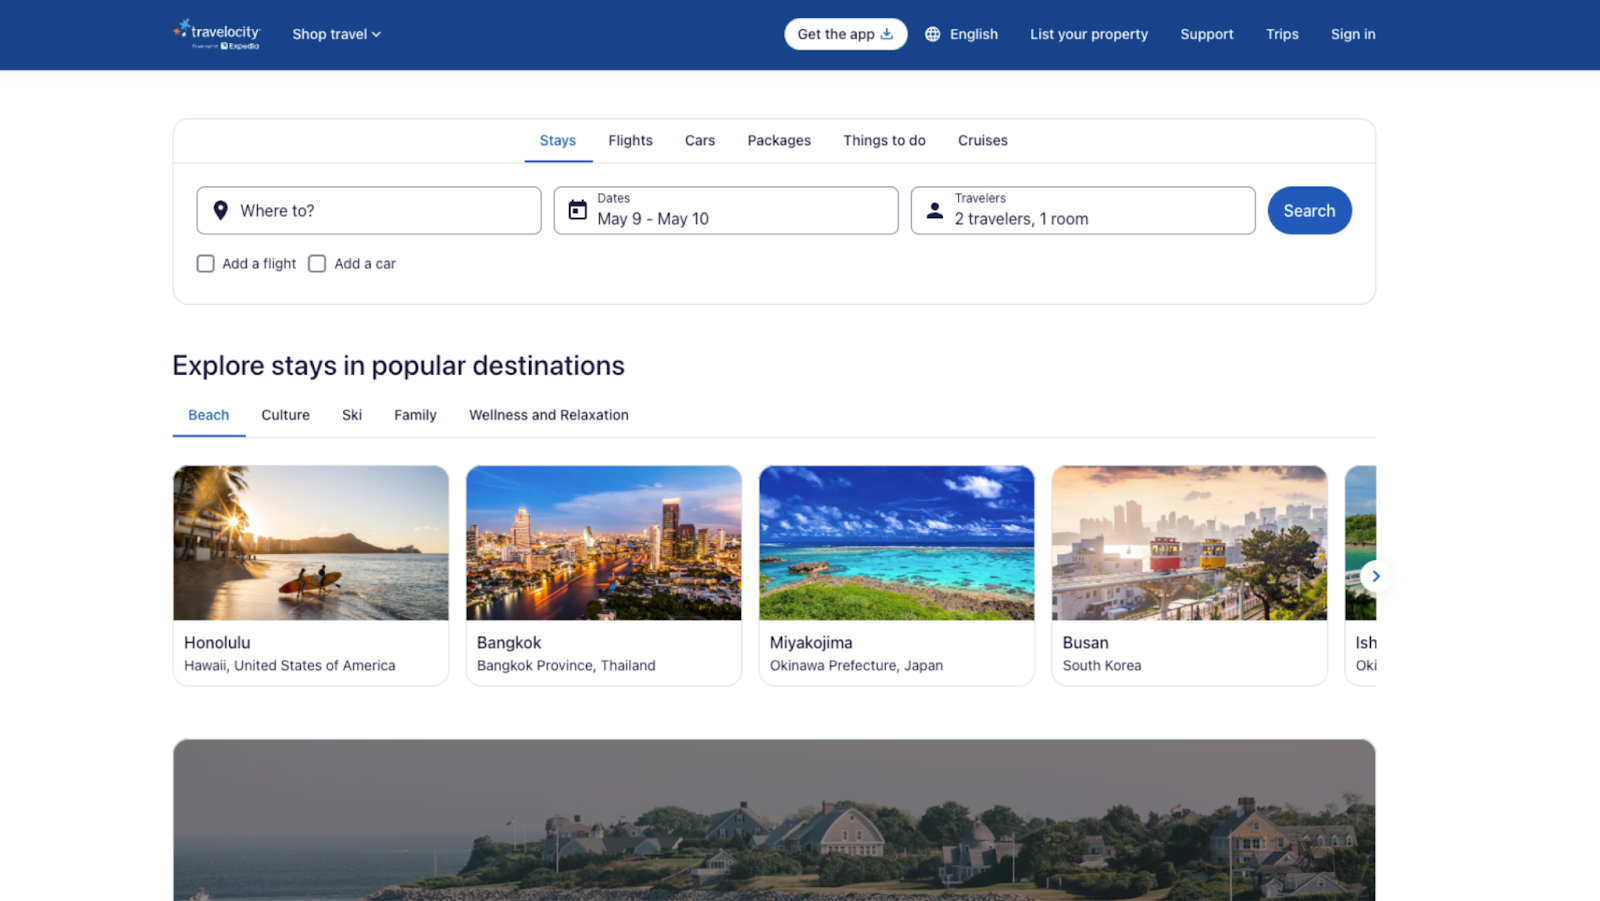Click the Miyakojima card title
1600x901 pixels.
pyautogui.click(x=811, y=643)
